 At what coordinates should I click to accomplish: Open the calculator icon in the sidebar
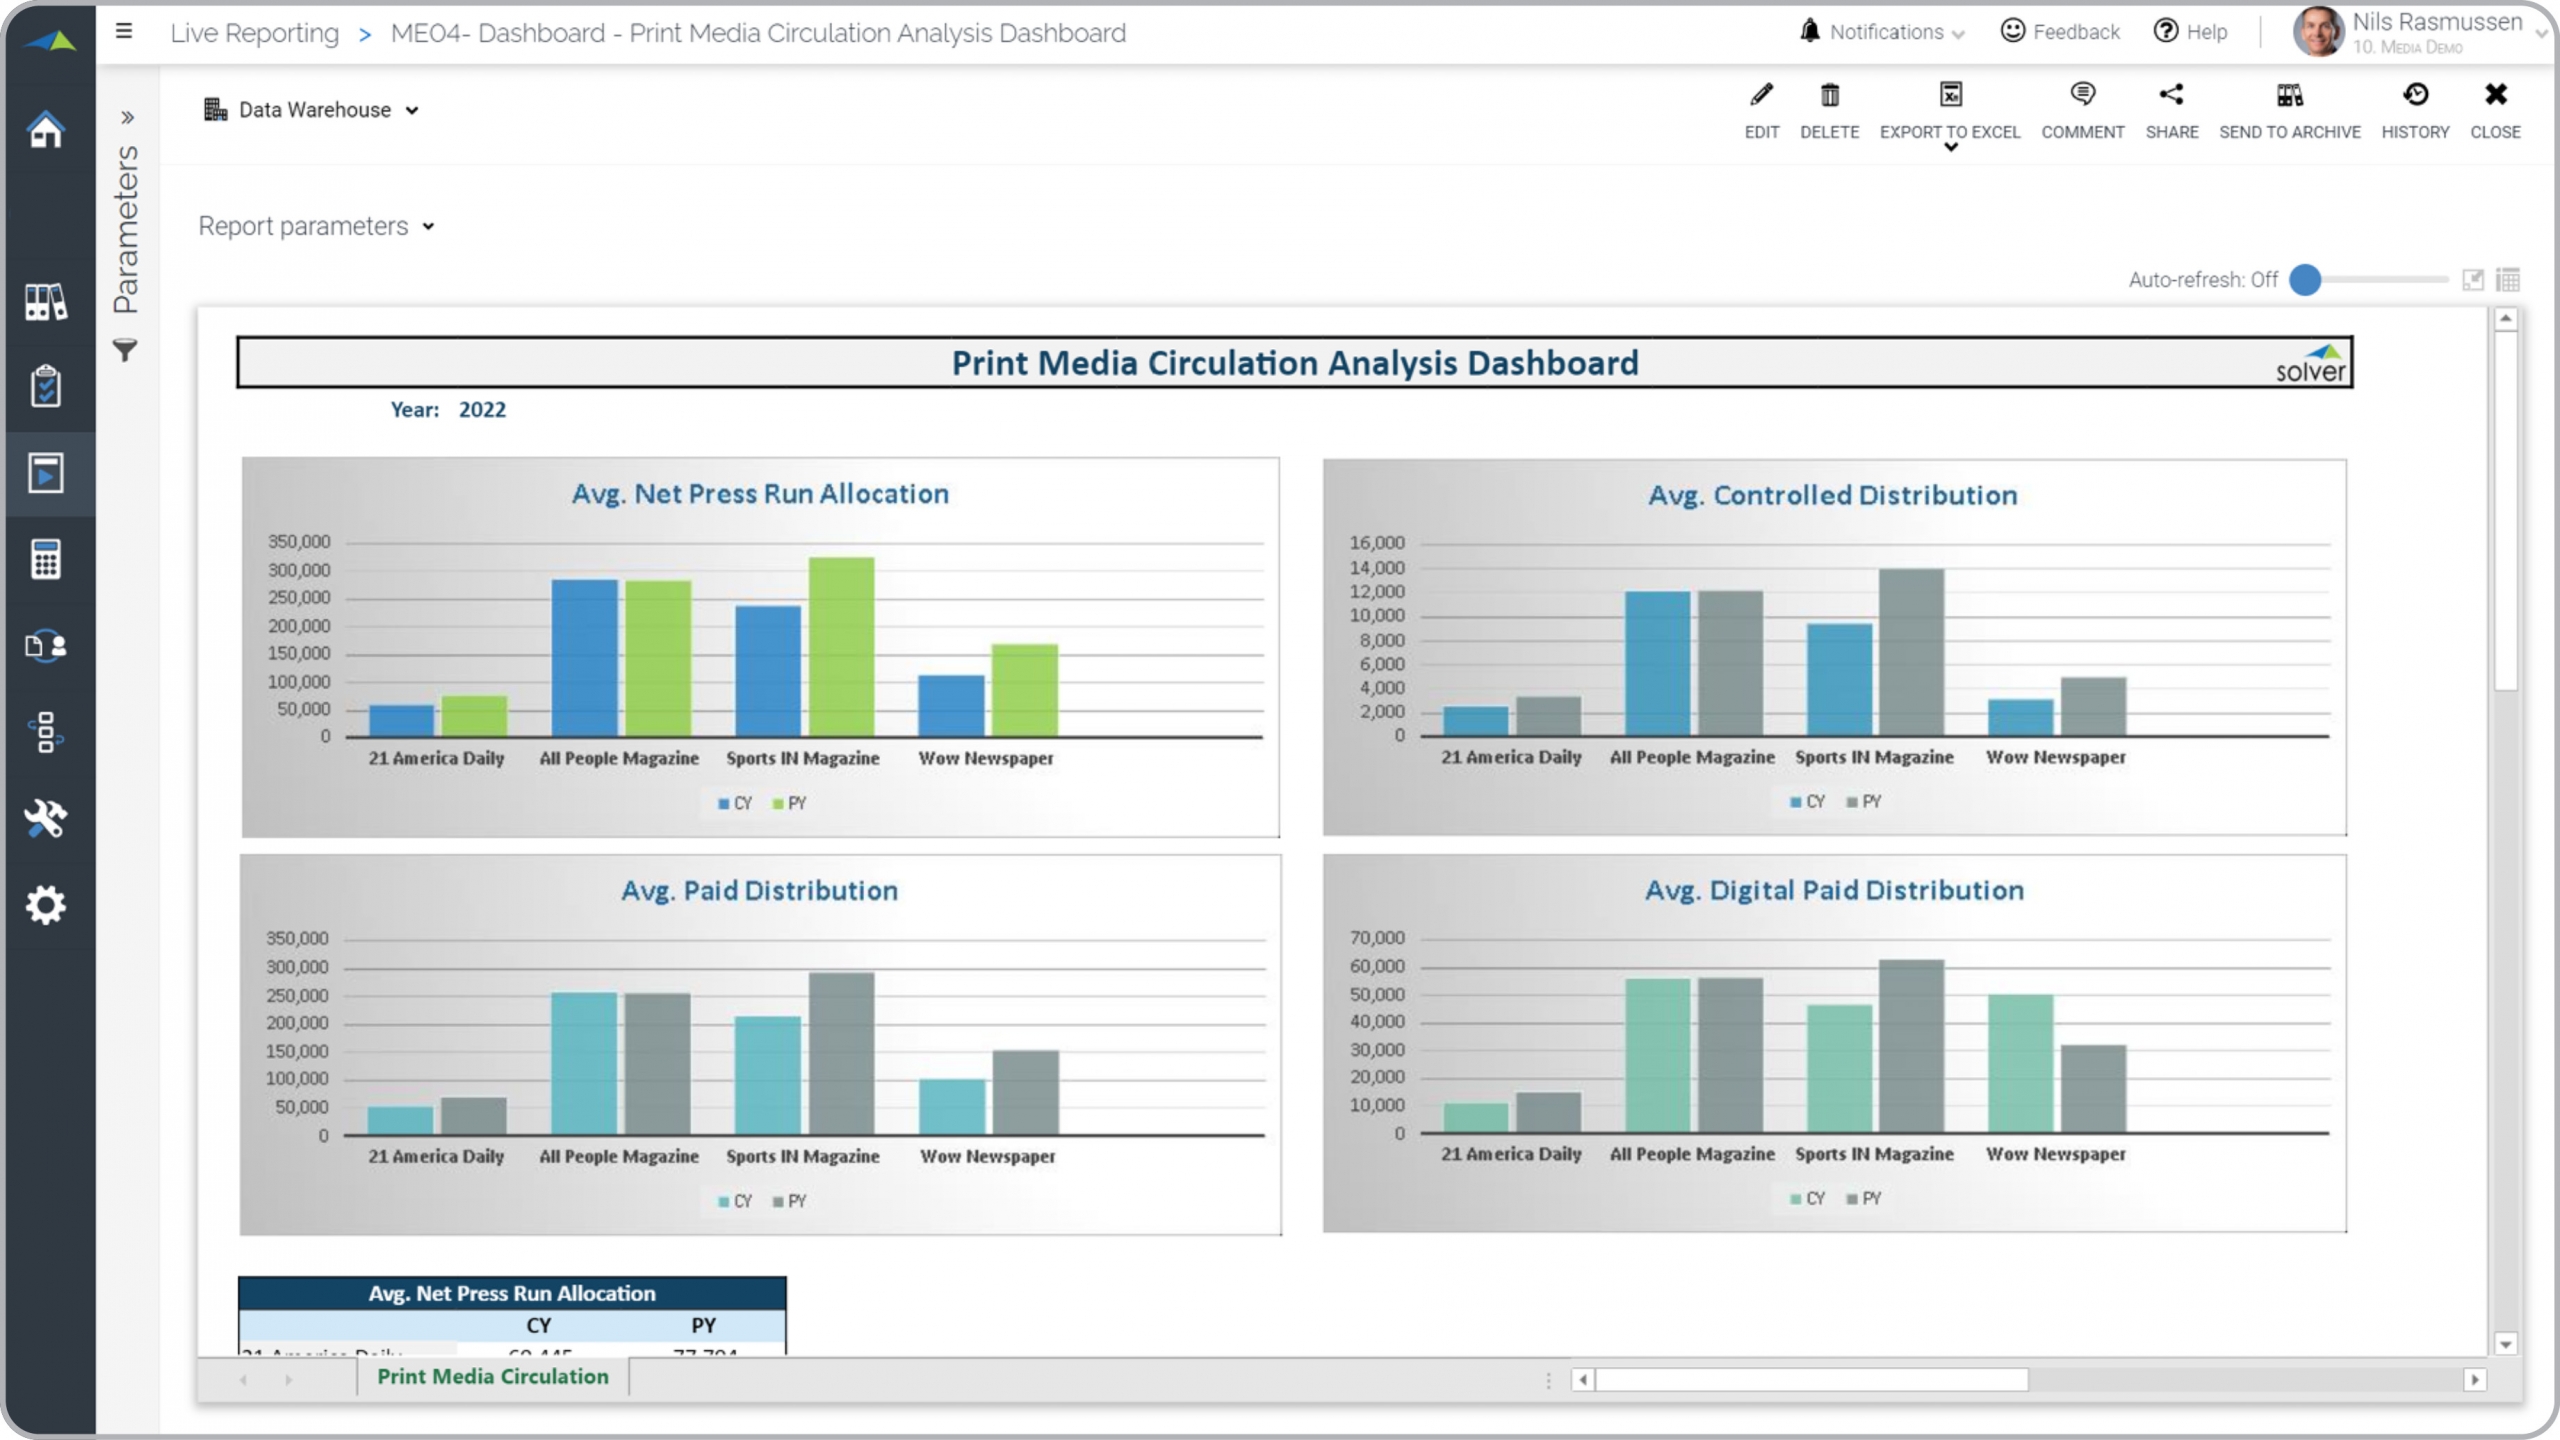tap(46, 559)
